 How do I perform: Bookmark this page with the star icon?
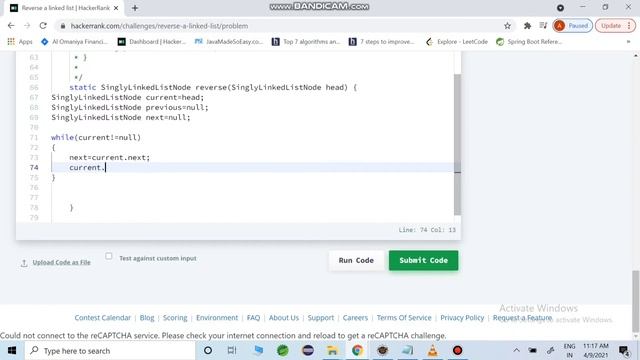pyautogui.click(x=507, y=26)
